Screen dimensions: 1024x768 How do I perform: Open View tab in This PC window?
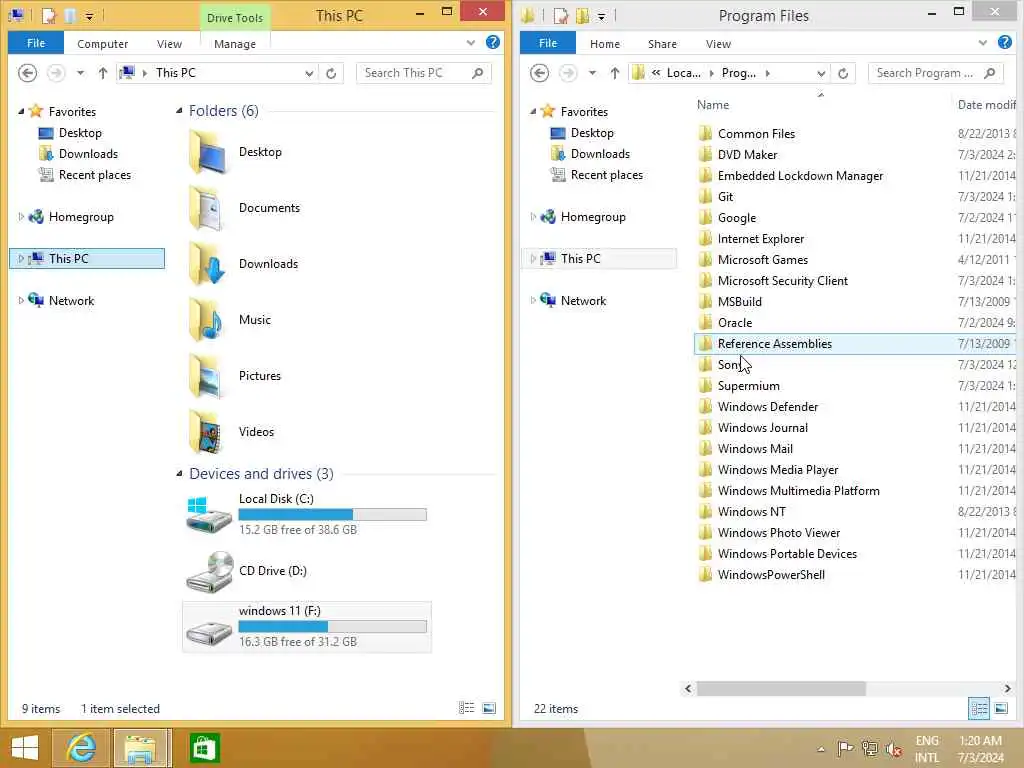point(169,44)
